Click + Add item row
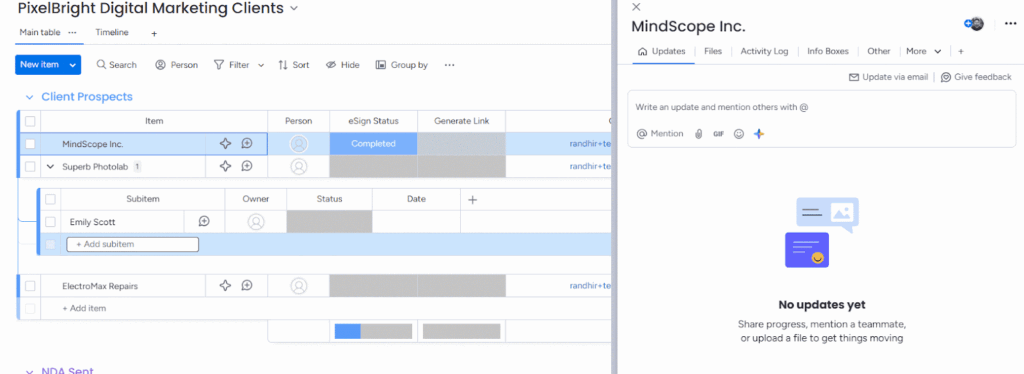1024x374 pixels. point(84,308)
